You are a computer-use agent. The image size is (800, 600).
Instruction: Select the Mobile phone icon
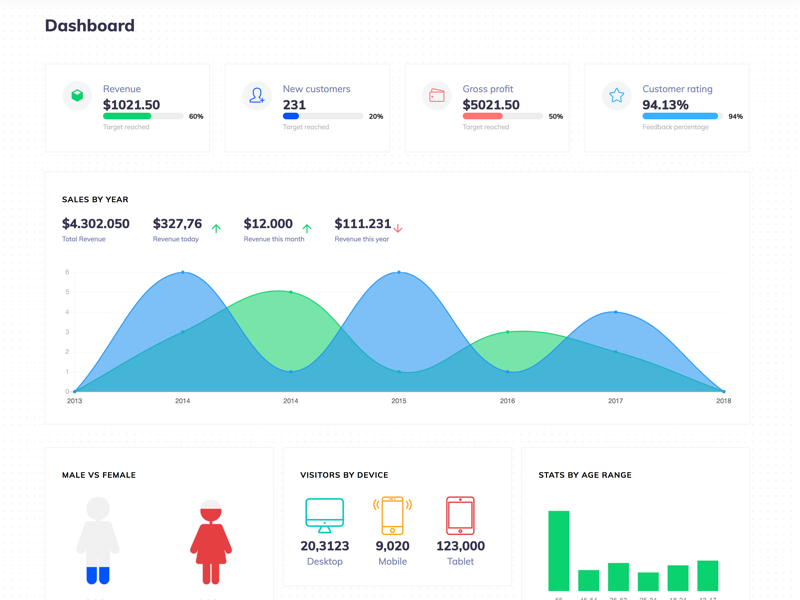tap(392, 515)
